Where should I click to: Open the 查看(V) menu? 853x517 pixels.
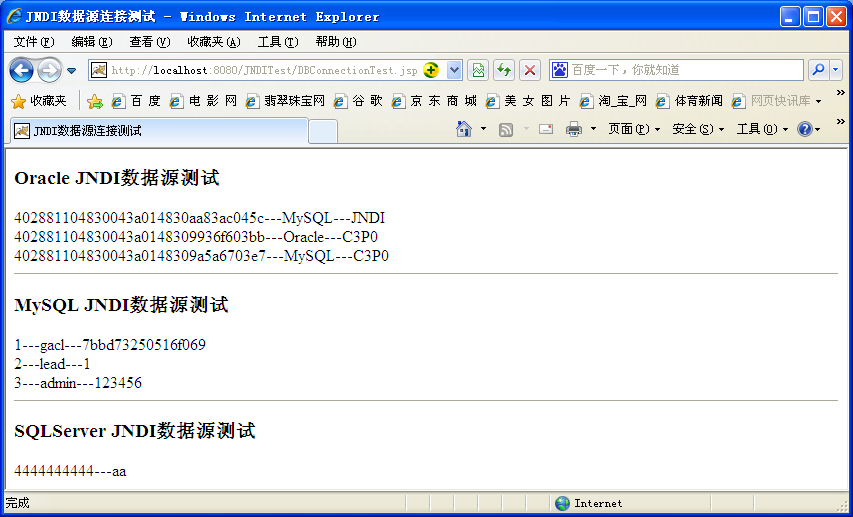point(150,42)
